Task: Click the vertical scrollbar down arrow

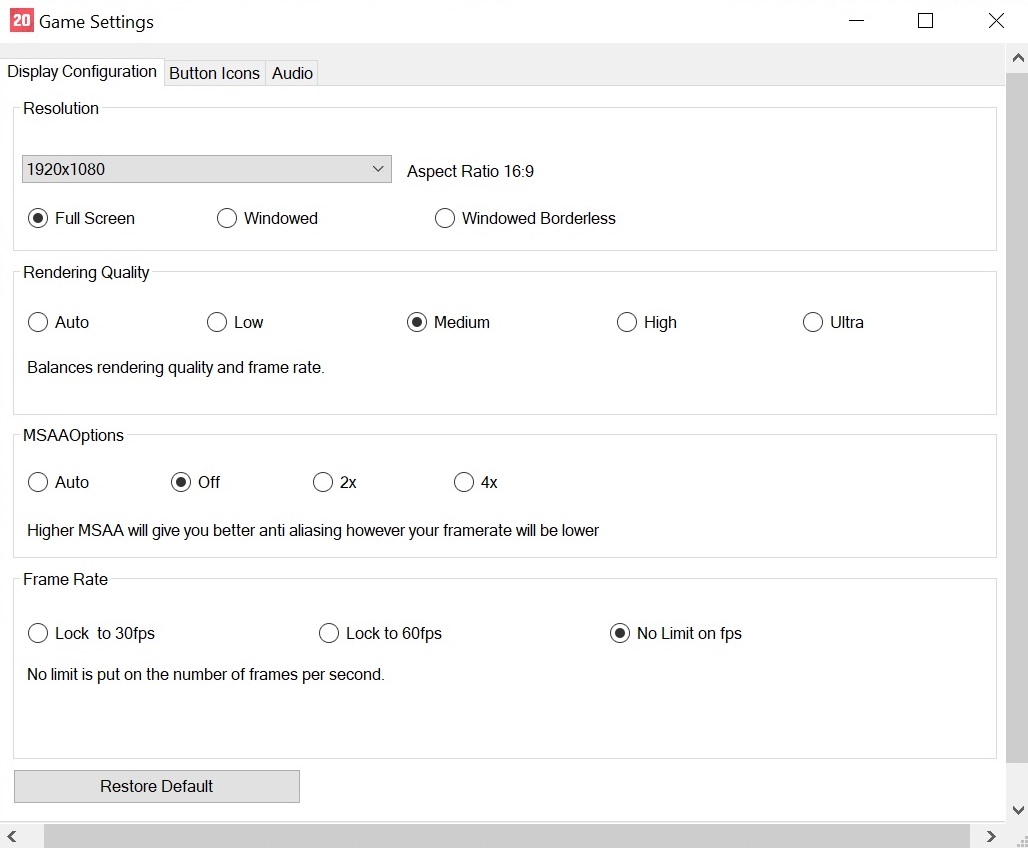Action: (1018, 810)
